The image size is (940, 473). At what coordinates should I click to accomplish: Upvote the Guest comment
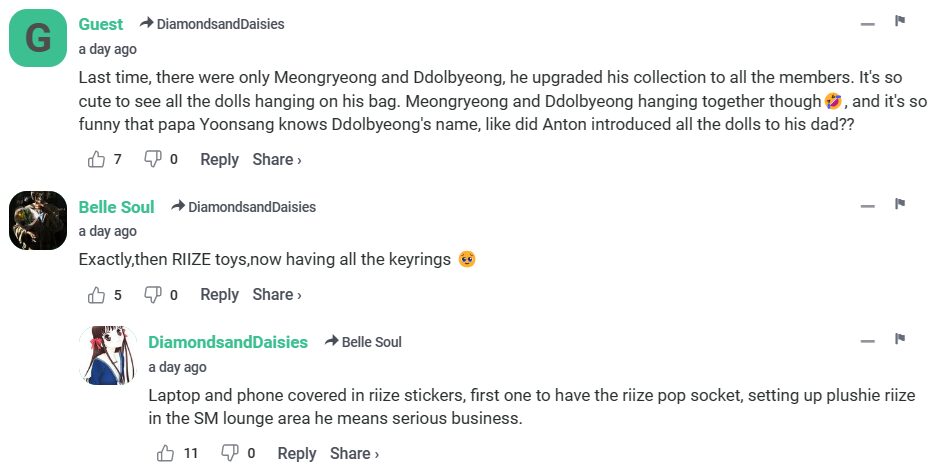97,159
